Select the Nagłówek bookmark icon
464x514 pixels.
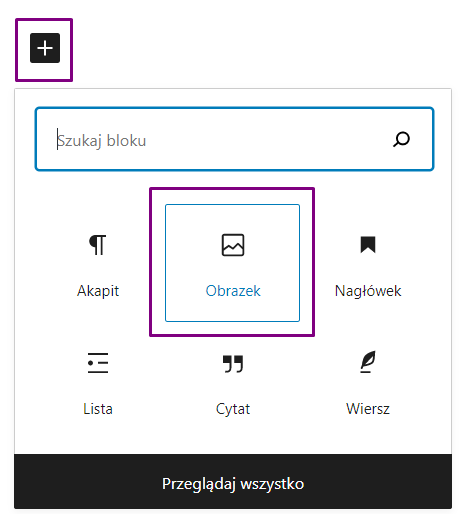click(368, 245)
